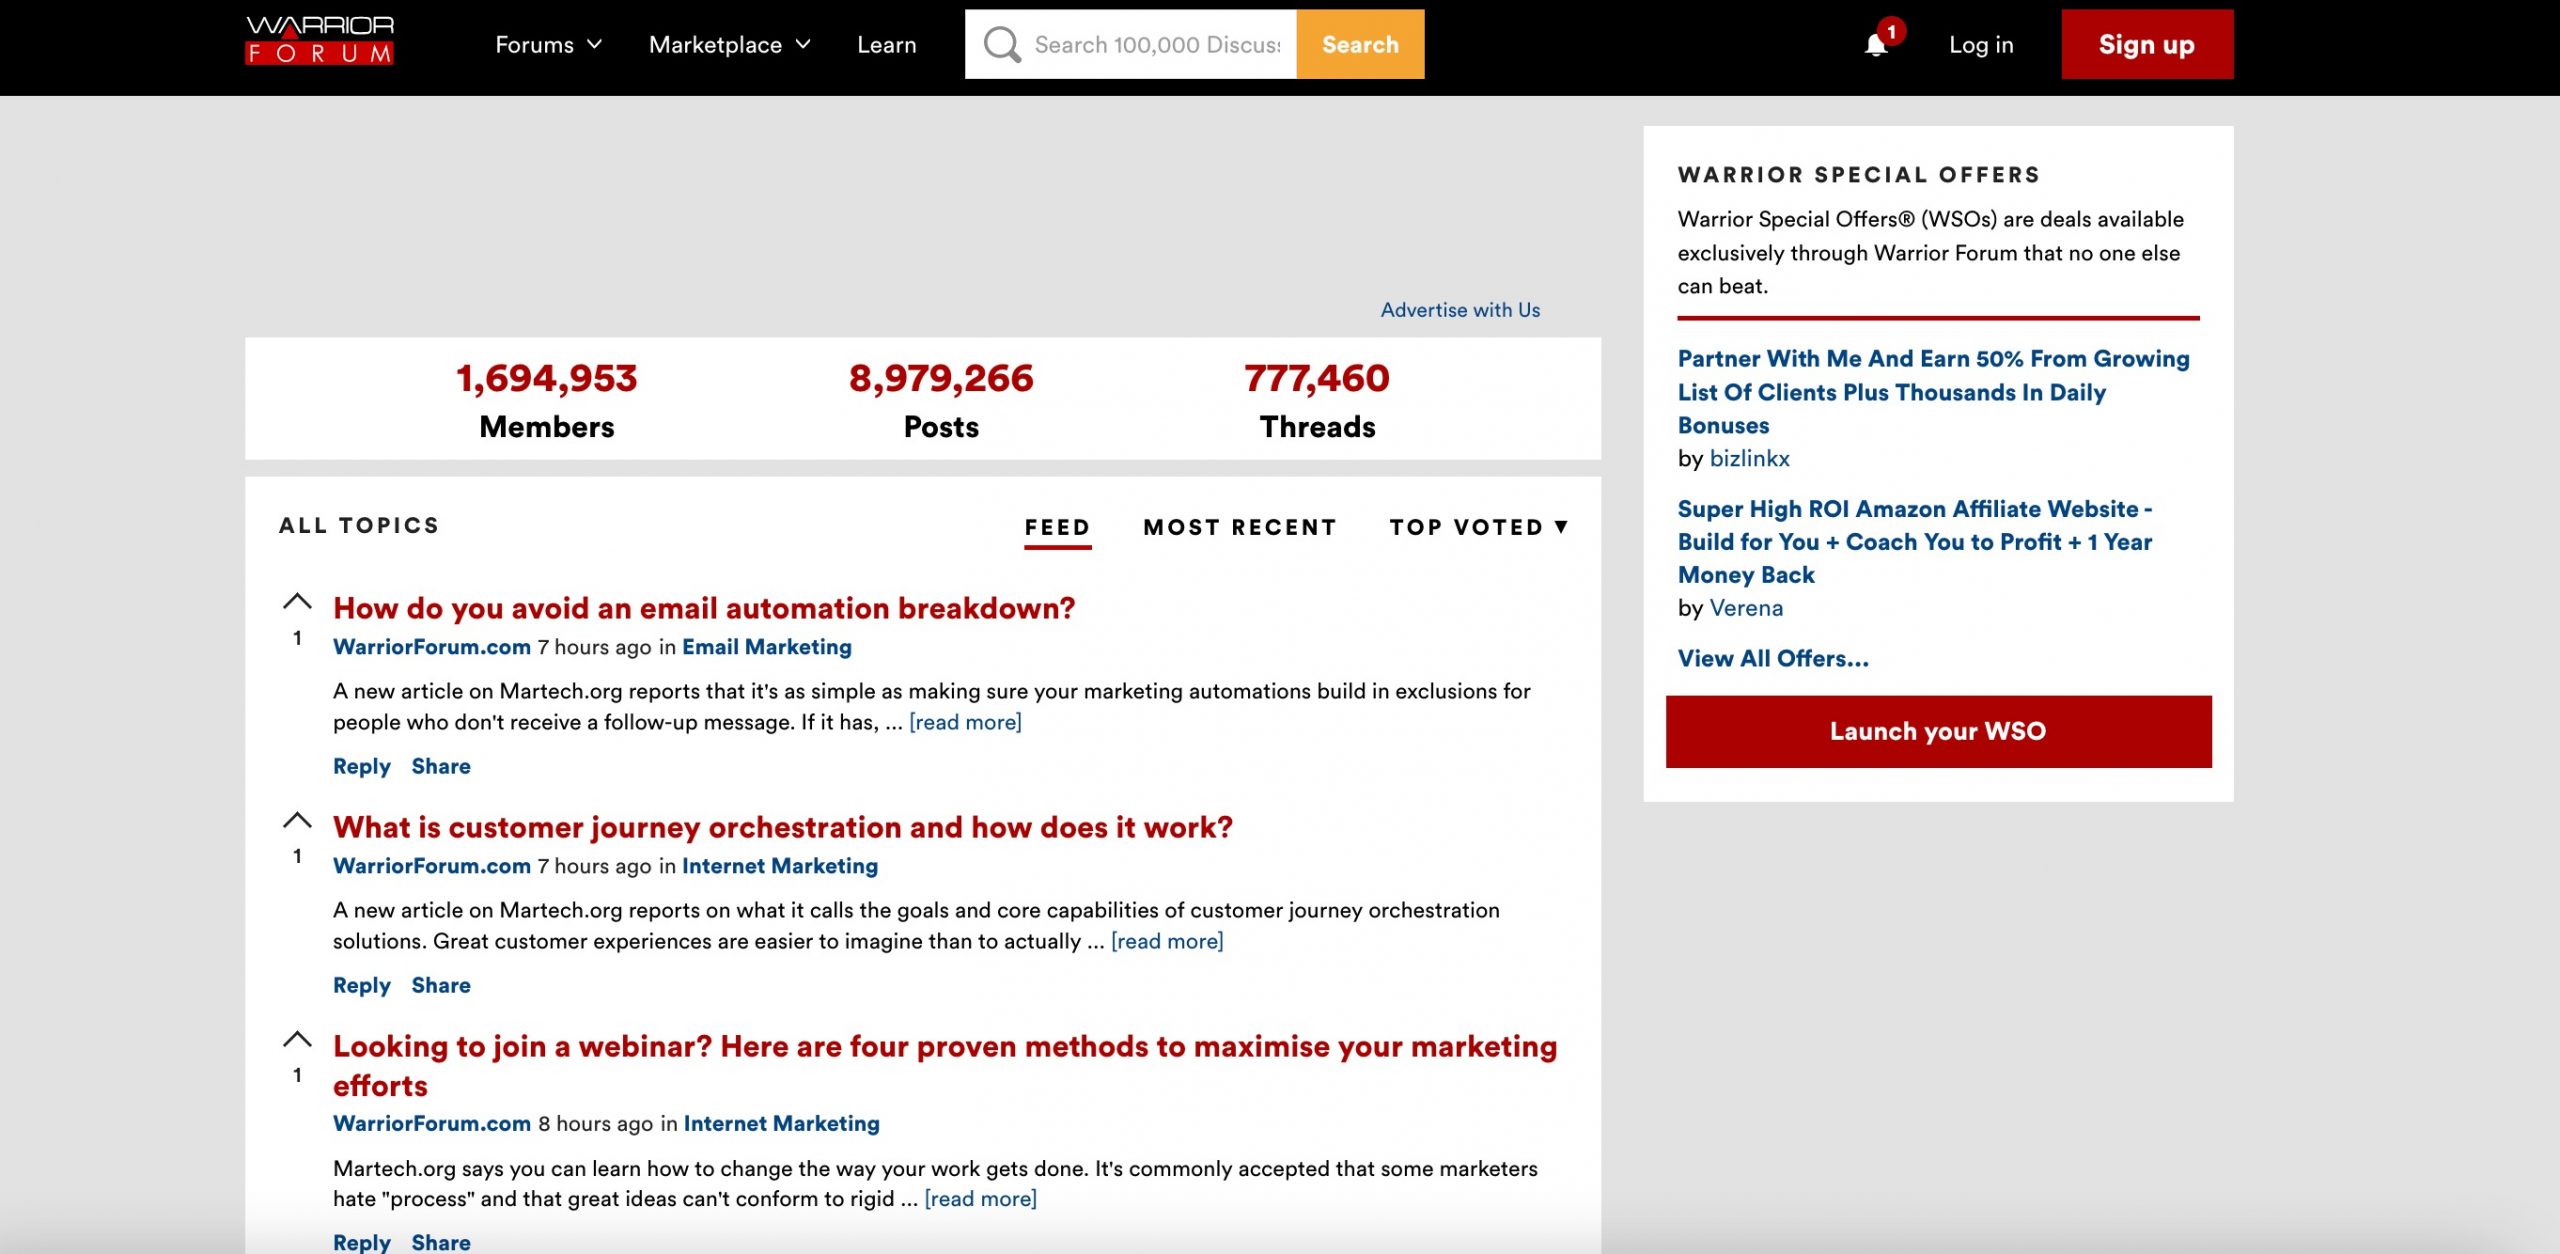Image resolution: width=2560 pixels, height=1254 pixels.
Task: Click the WARRIOR SPECIAL OFFERS heading
Action: pos(1859,175)
